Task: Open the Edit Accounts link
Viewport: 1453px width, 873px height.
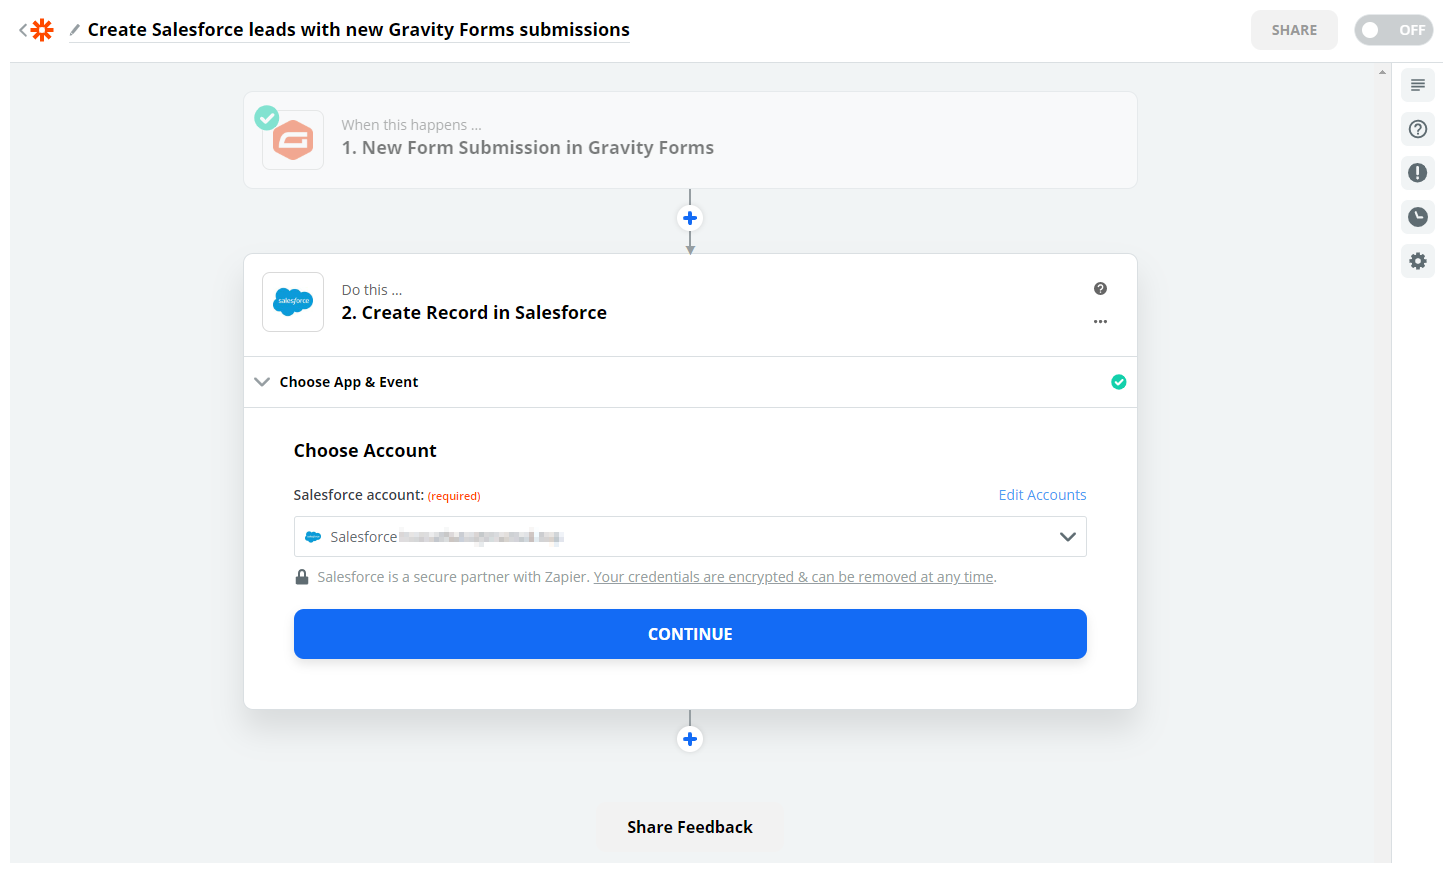Action: tap(1042, 494)
